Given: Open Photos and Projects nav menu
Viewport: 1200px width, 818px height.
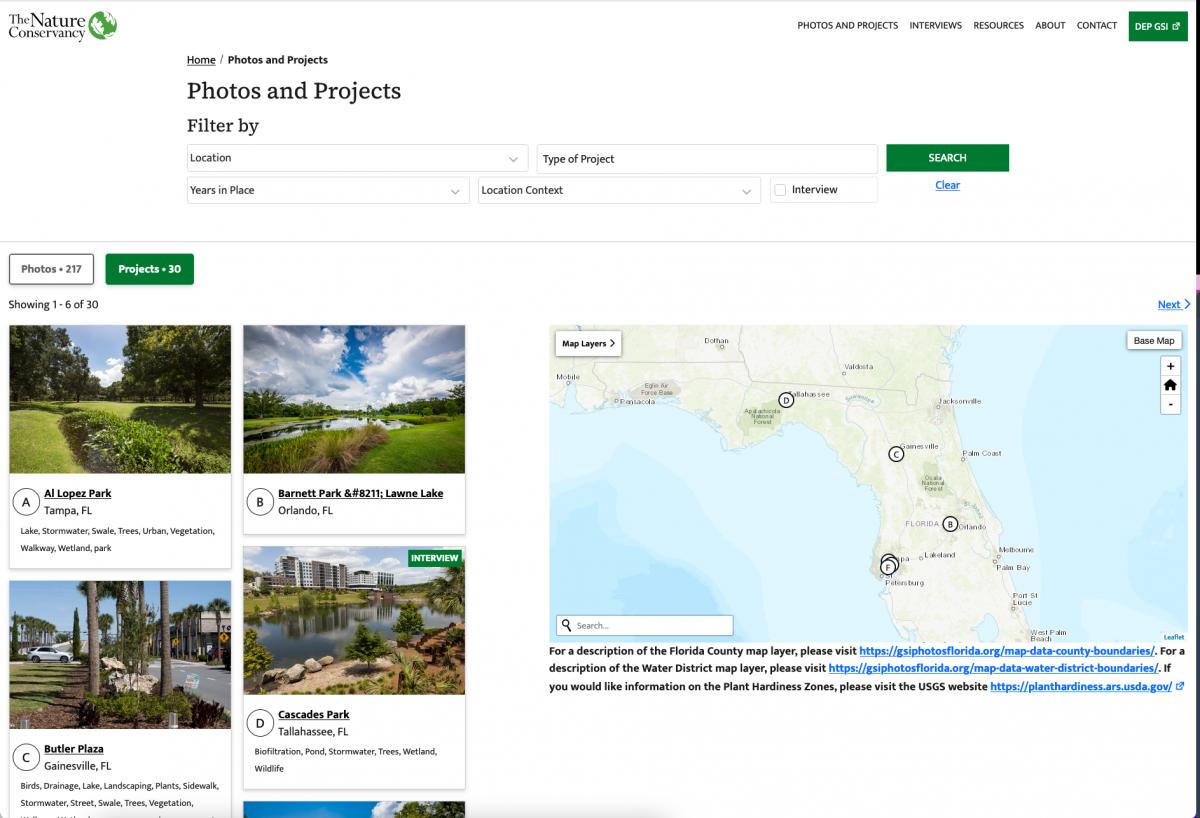Looking at the screenshot, I should [x=847, y=26].
